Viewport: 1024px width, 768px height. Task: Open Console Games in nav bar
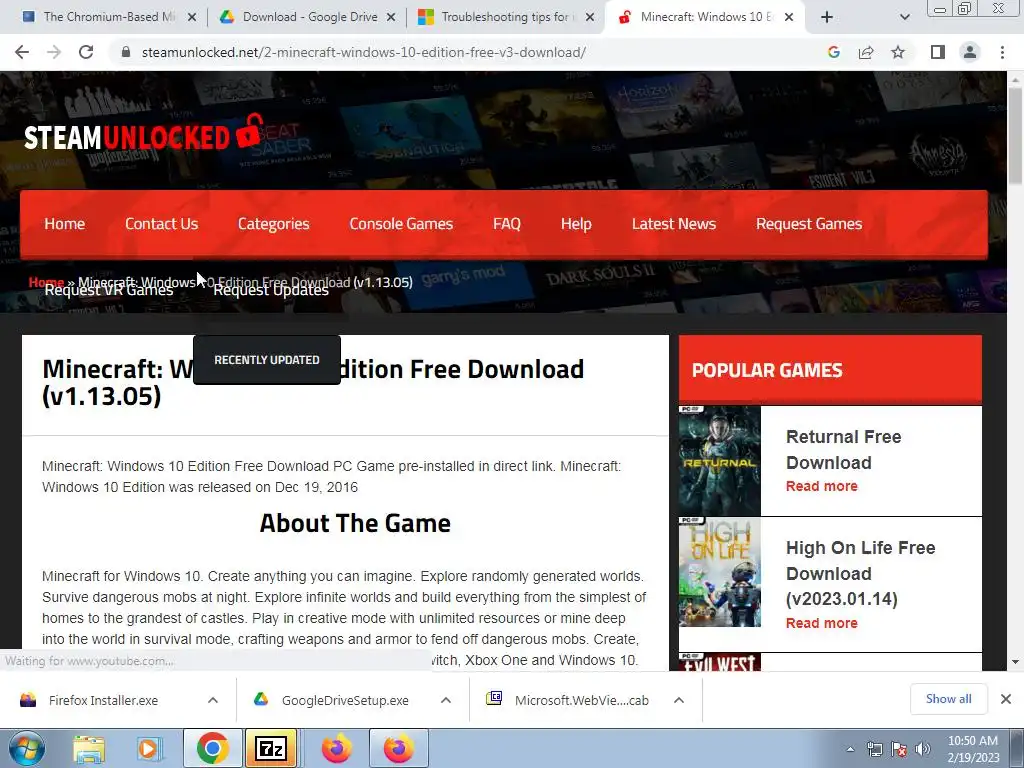tap(401, 224)
